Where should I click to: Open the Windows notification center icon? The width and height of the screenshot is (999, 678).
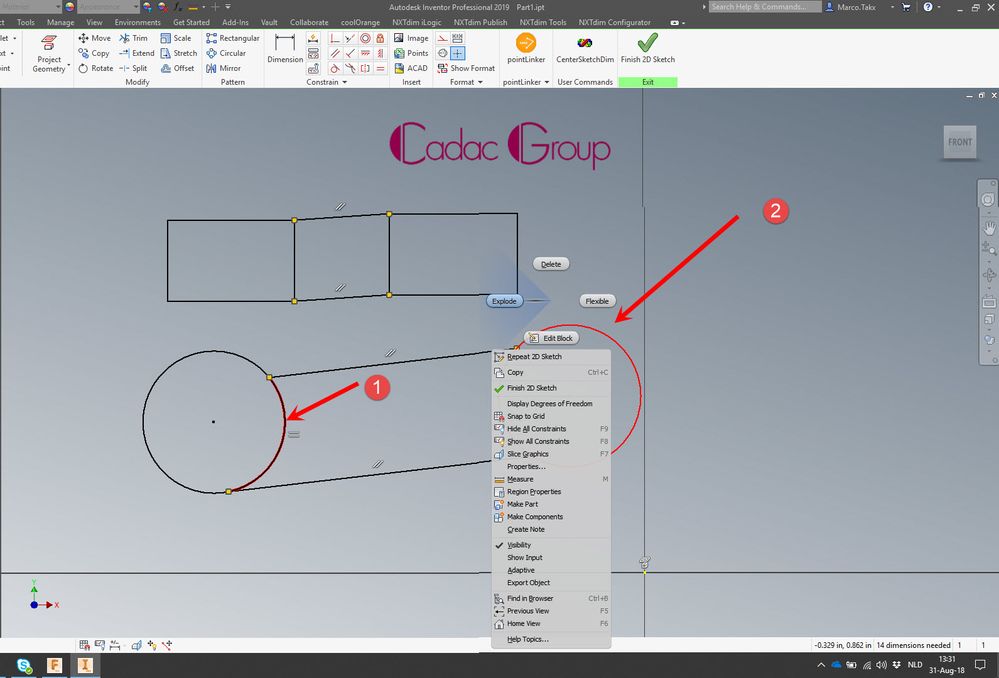[x=981, y=665]
